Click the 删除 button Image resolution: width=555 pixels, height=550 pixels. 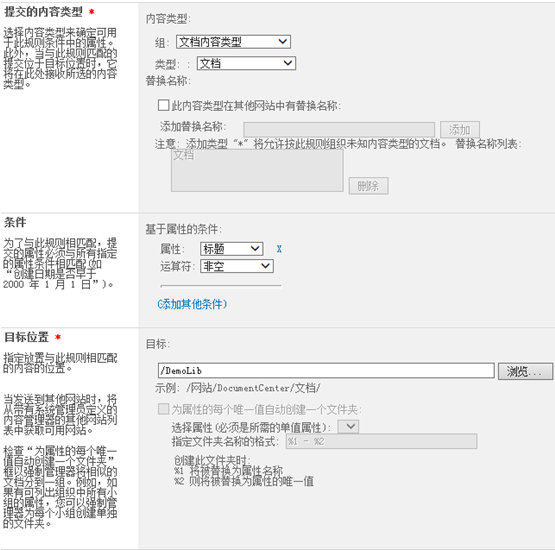(x=368, y=185)
